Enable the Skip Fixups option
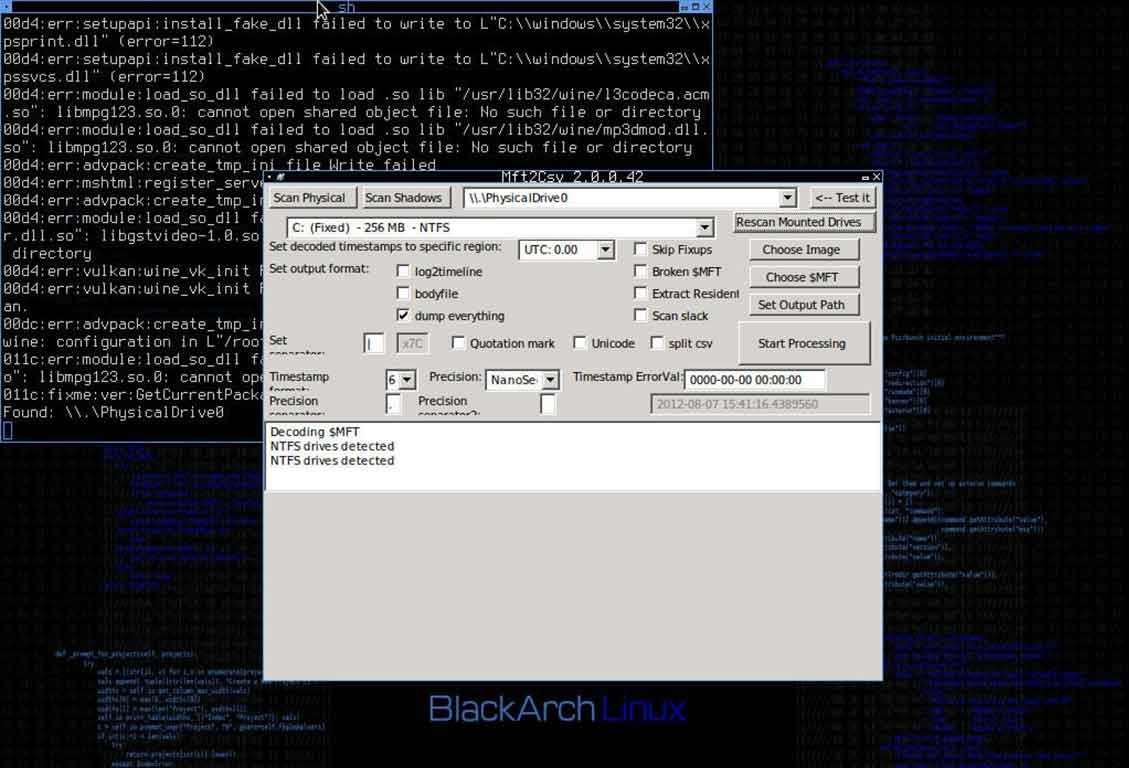Viewport: 1129px width, 768px height. coord(640,249)
